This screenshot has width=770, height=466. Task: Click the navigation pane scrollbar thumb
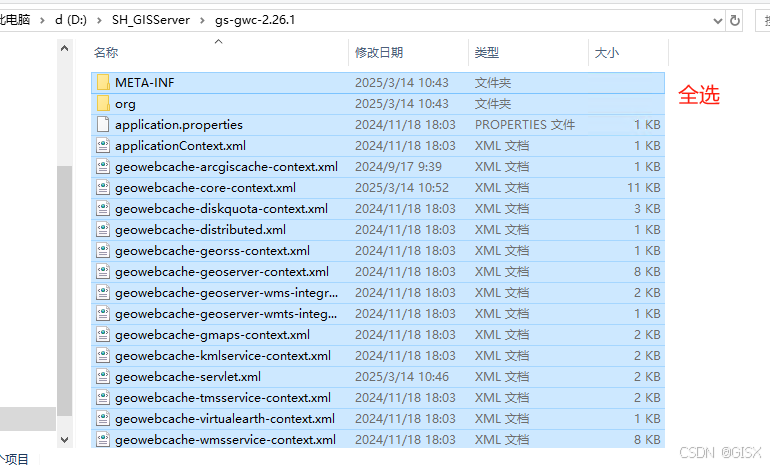tap(64, 291)
